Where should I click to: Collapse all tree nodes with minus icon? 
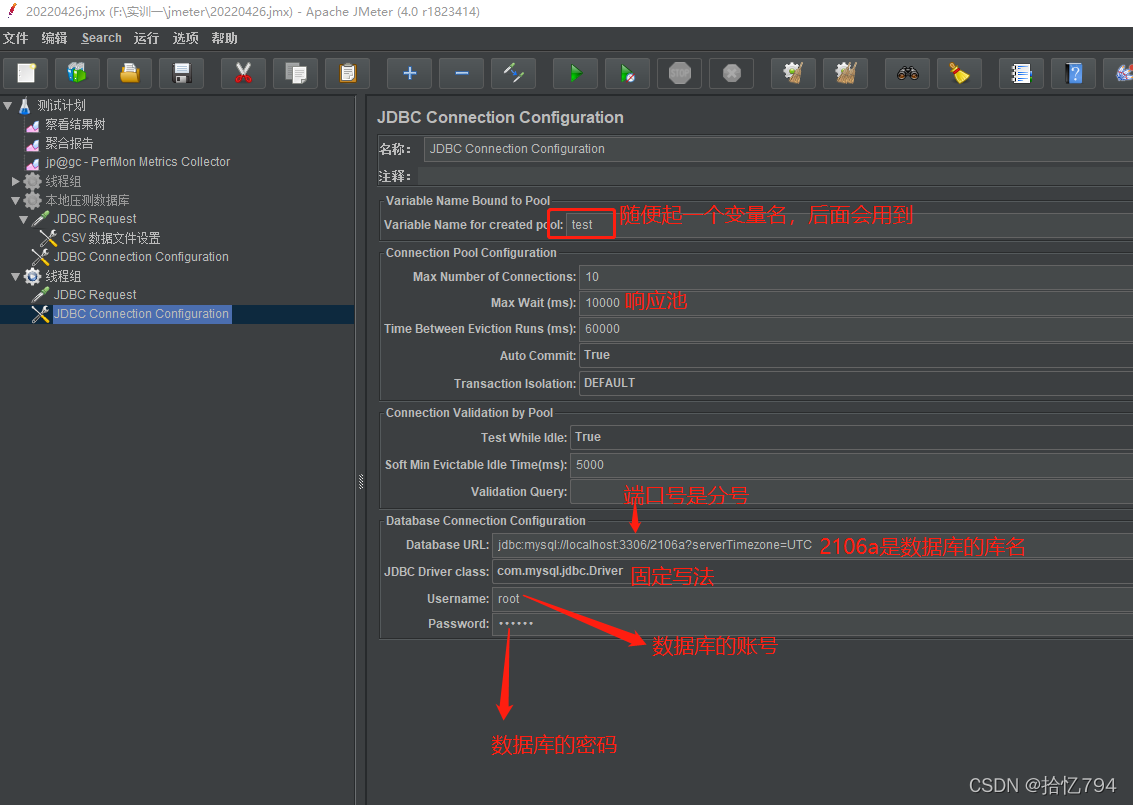(x=462, y=73)
